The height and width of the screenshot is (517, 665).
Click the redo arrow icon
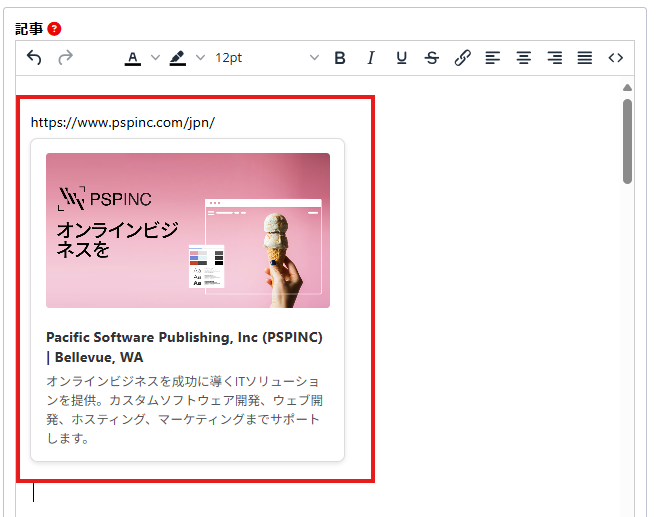pos(65,58)
